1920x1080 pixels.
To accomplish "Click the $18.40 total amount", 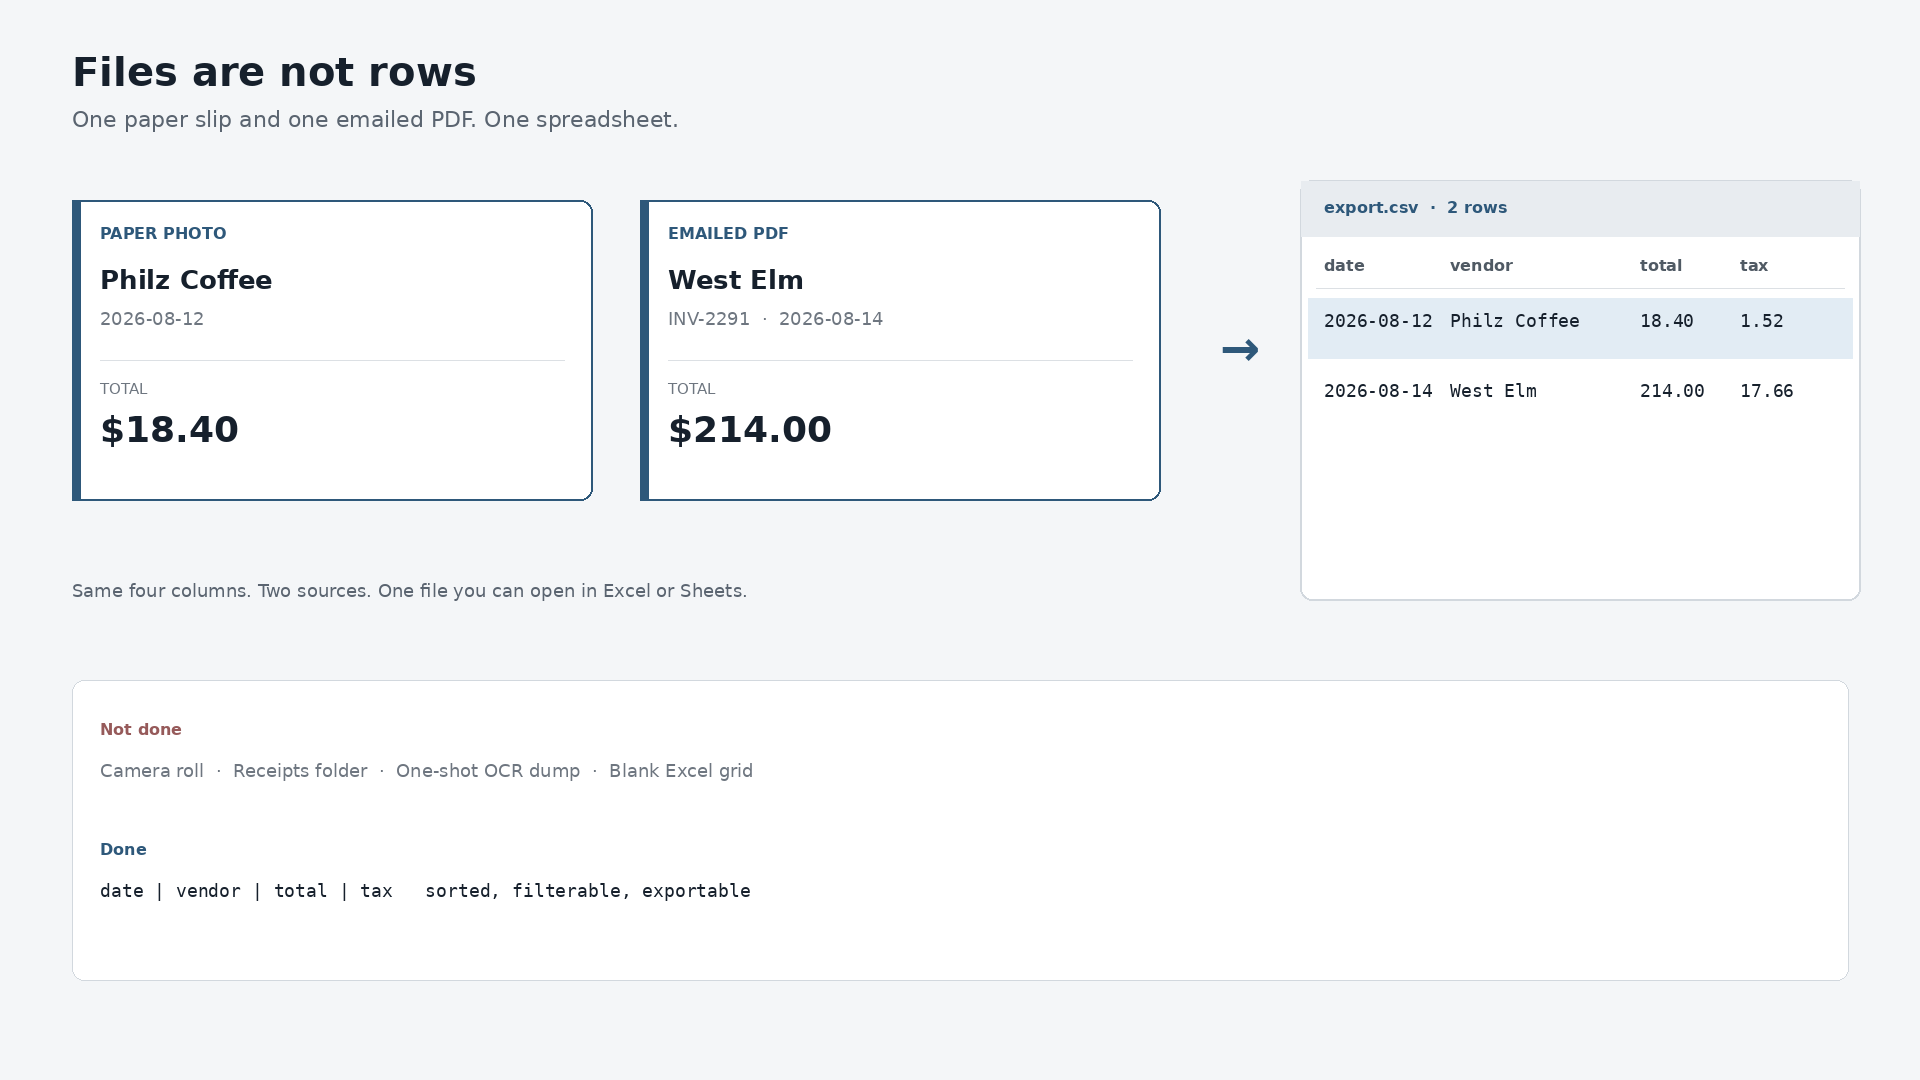I will (169, 430).
